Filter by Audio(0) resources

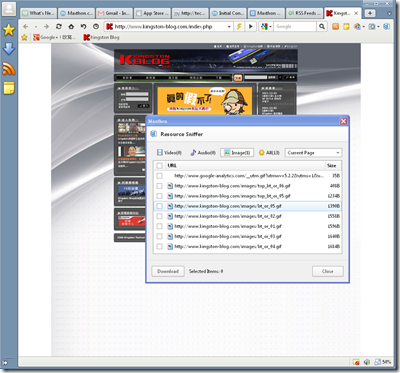203,153
